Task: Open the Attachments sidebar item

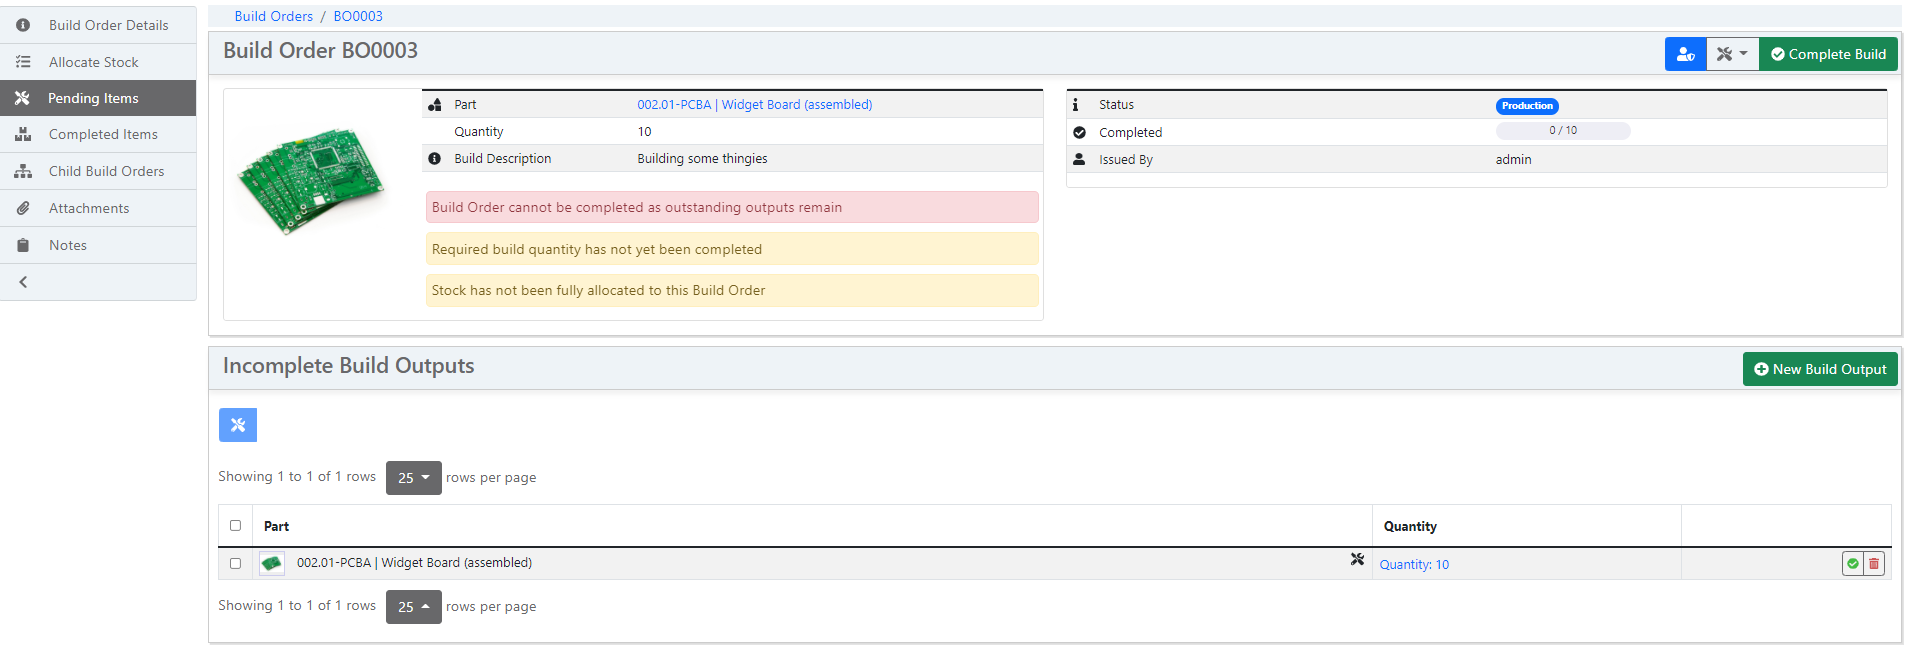Action: point(89,208)
